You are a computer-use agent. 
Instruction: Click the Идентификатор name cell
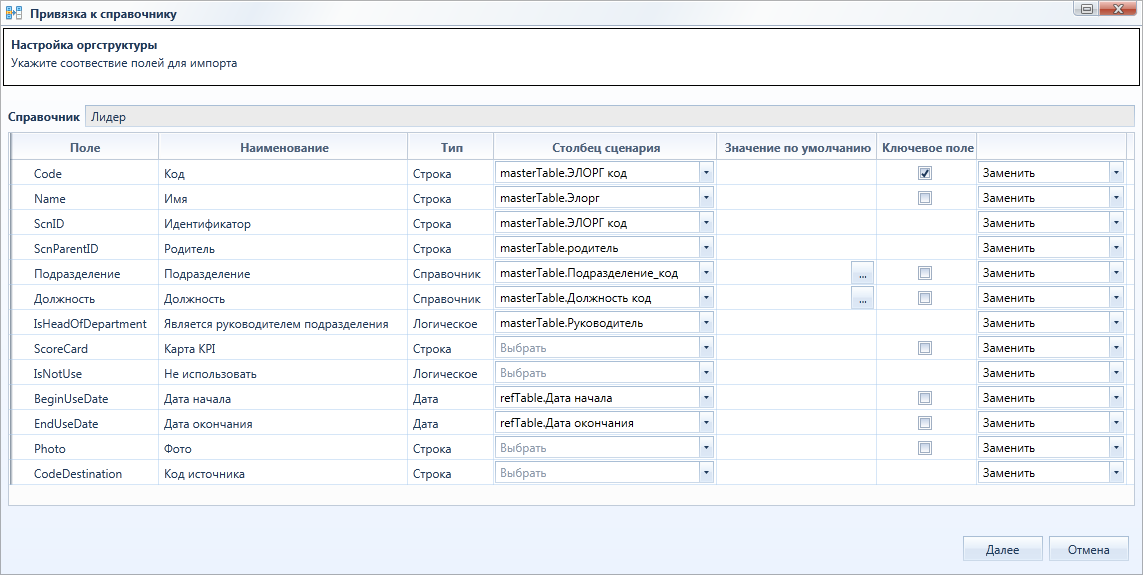tap(284, 224)
